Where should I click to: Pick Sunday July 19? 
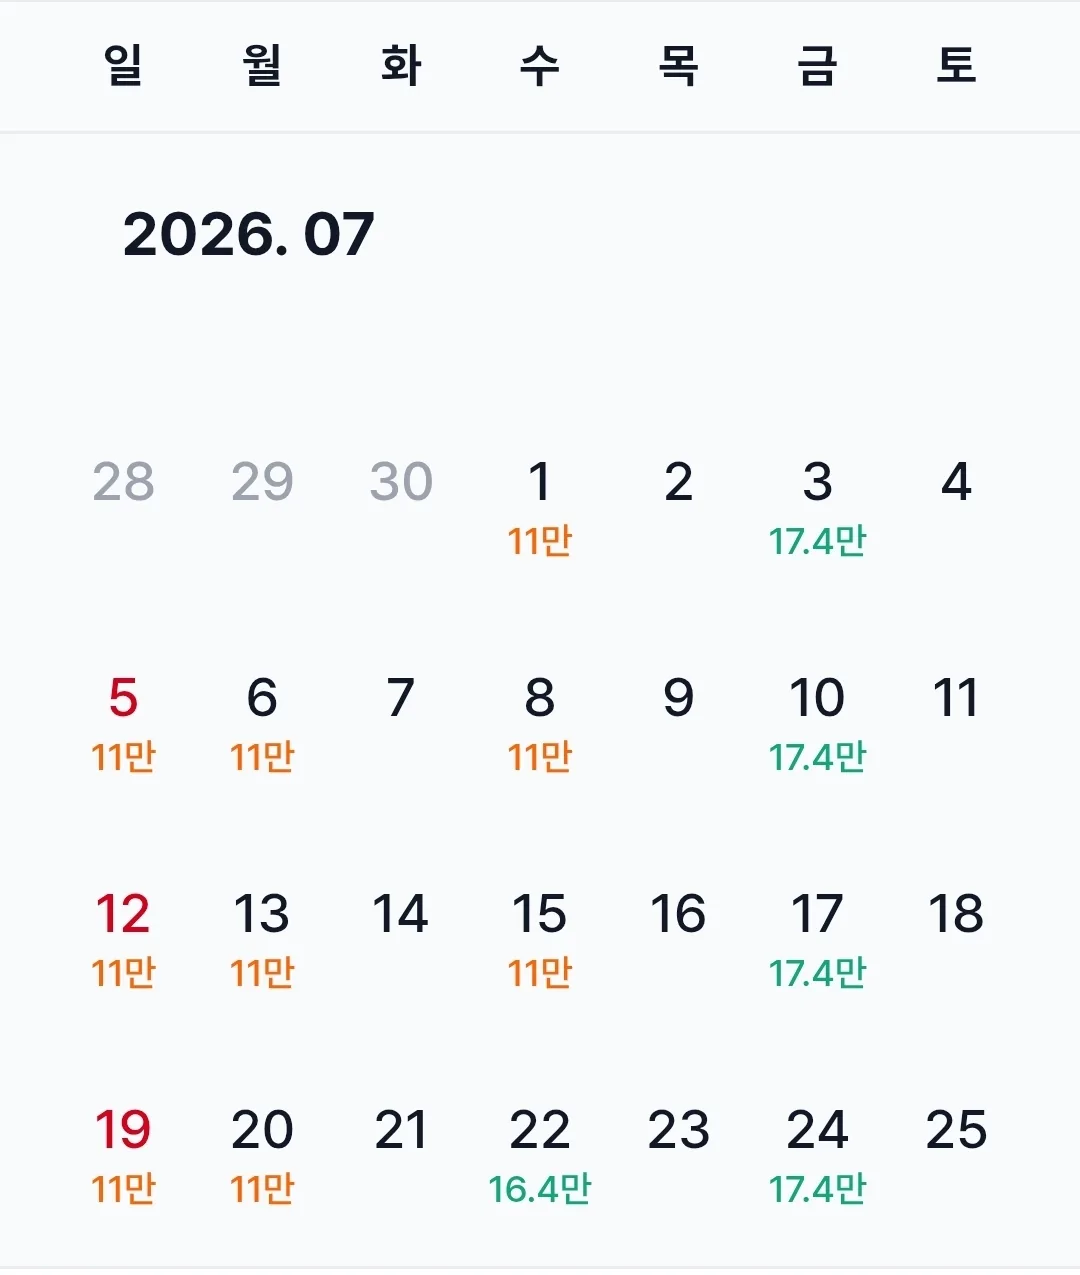click(x=123, y=1156)
